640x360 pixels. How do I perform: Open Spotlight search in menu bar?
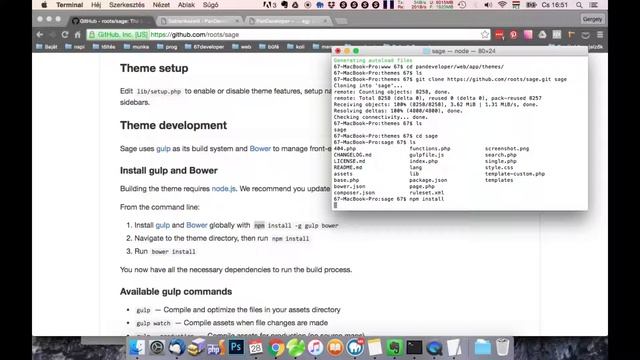[x=579, y=5]
